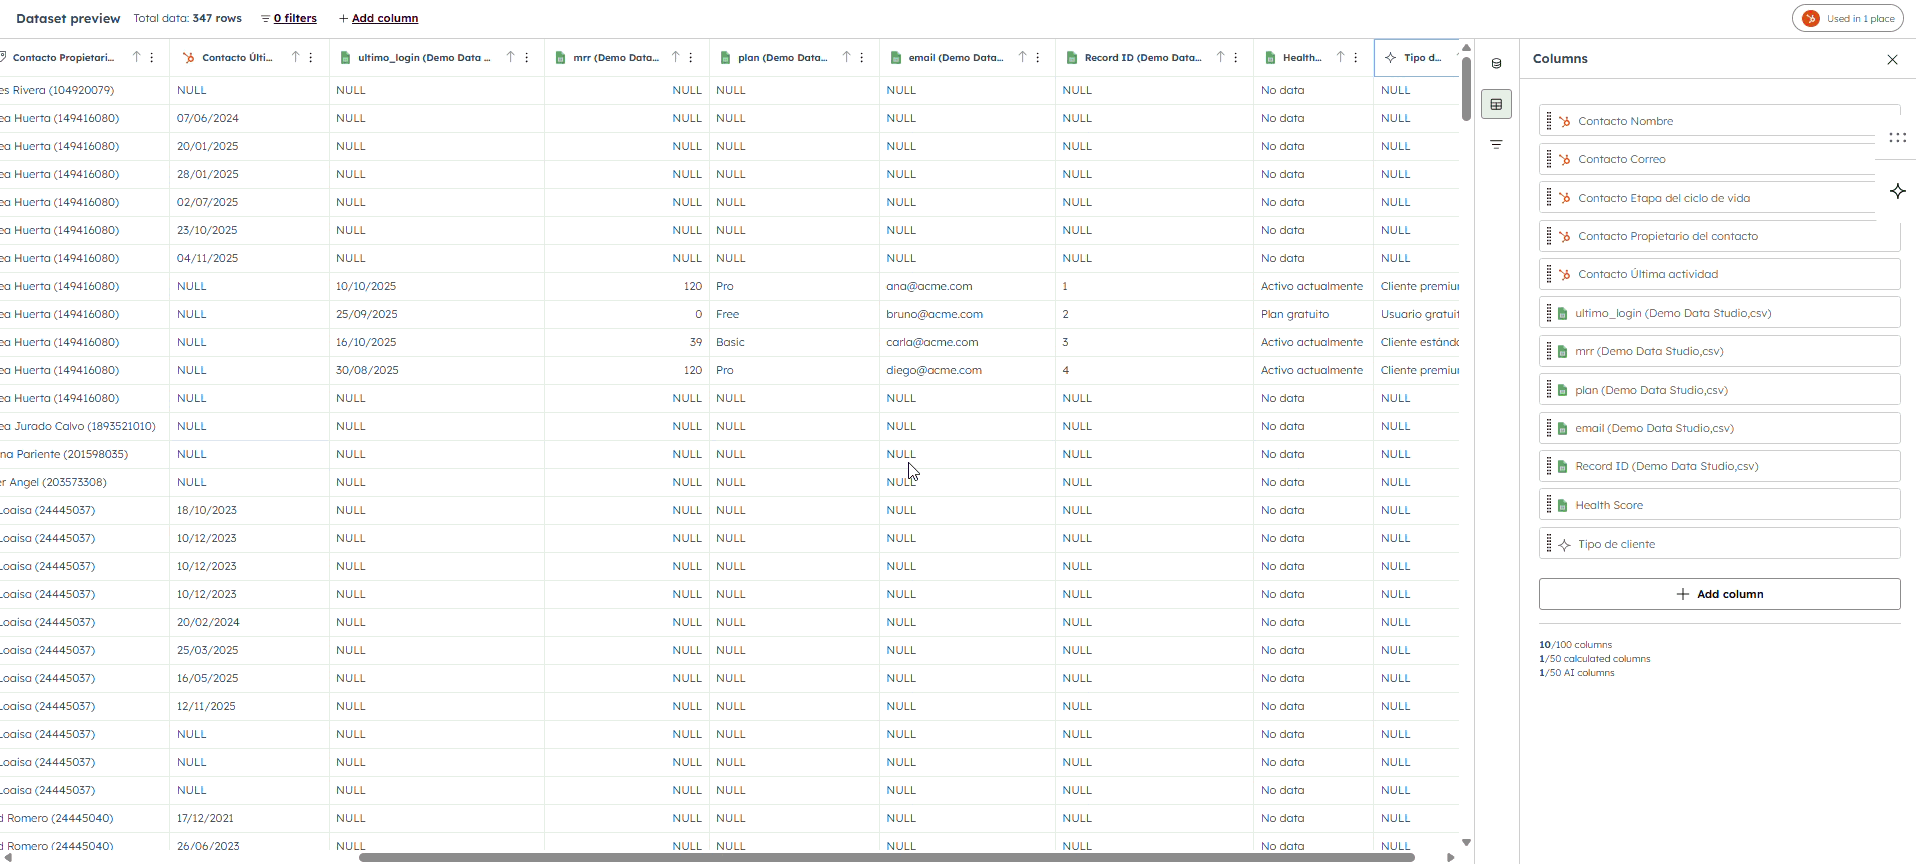Click Add column link in header
Image resolution: width=1916 pixels, height=864 pixels.
point(384,19)
